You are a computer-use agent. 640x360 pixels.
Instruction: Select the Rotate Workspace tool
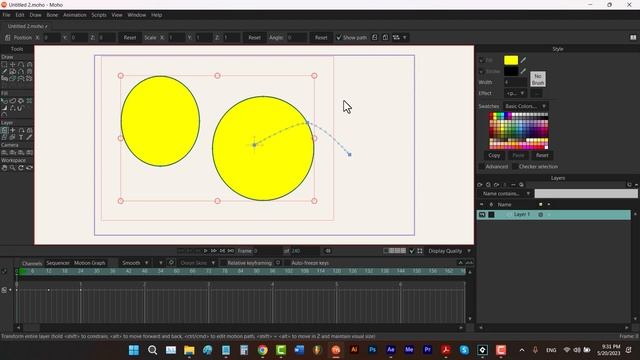point(21,168)
